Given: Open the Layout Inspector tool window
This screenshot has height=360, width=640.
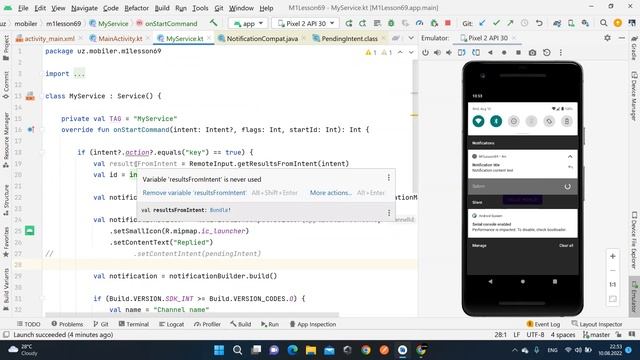Looking at the screenshot, I should tap(597, 324).
